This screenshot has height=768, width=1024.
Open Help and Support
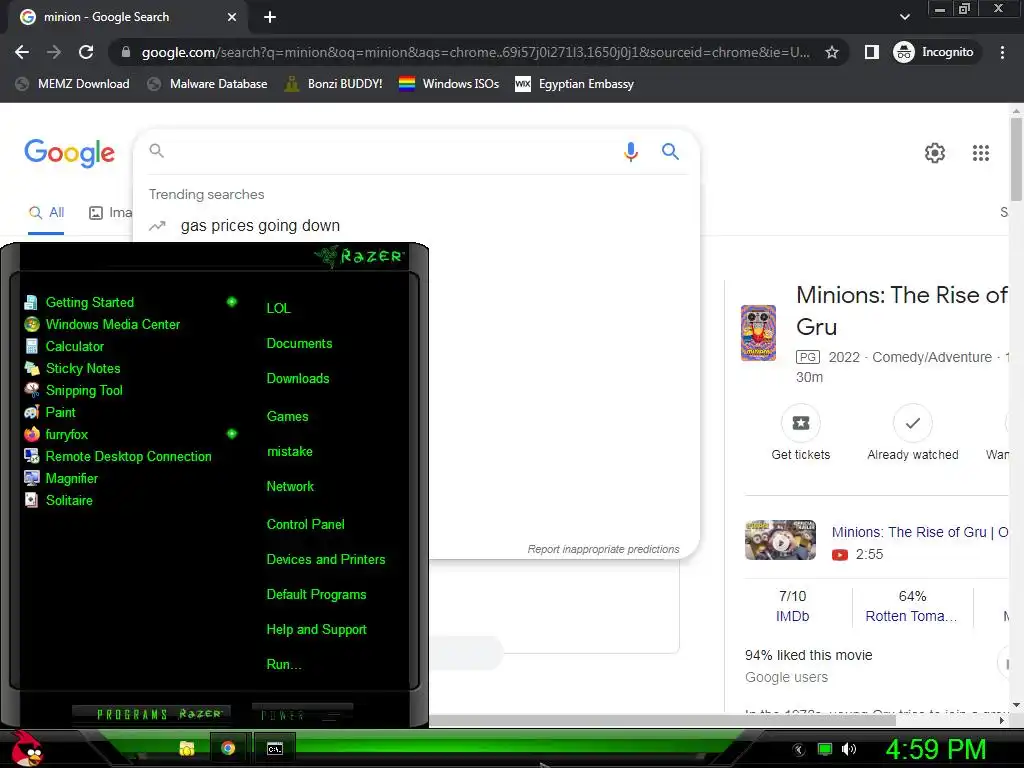[316, 630]
